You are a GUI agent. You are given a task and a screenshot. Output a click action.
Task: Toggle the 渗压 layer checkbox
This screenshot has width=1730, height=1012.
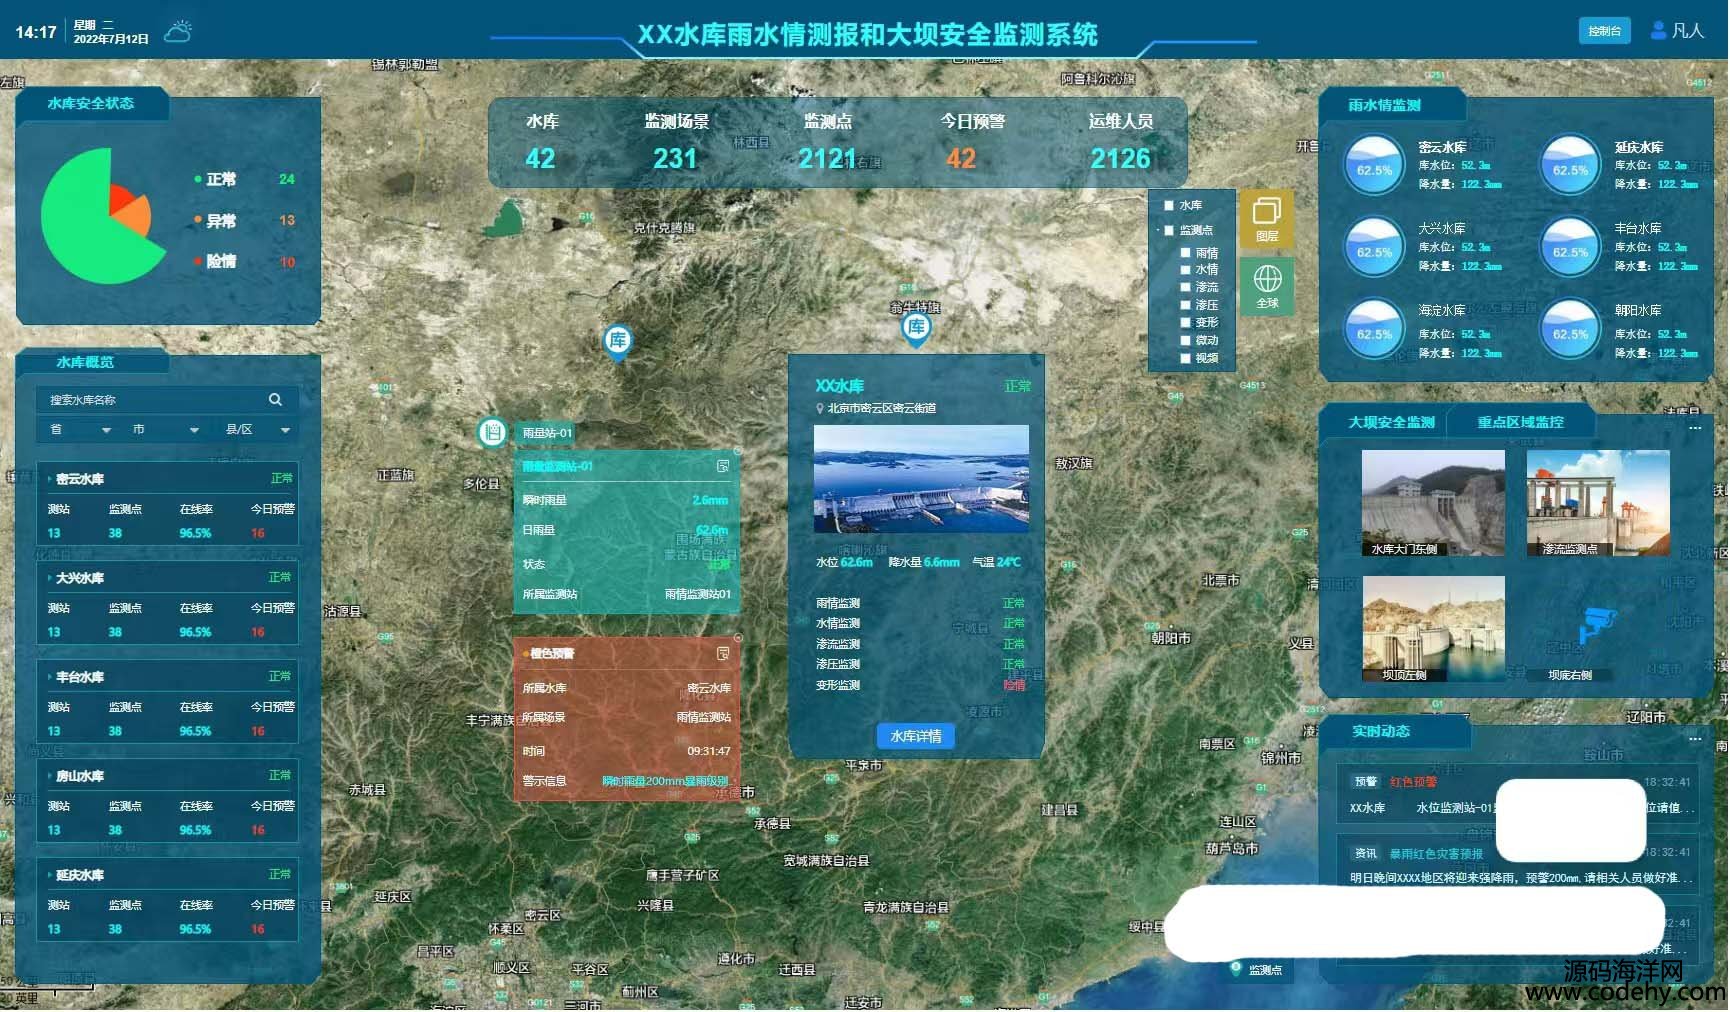1185,305
